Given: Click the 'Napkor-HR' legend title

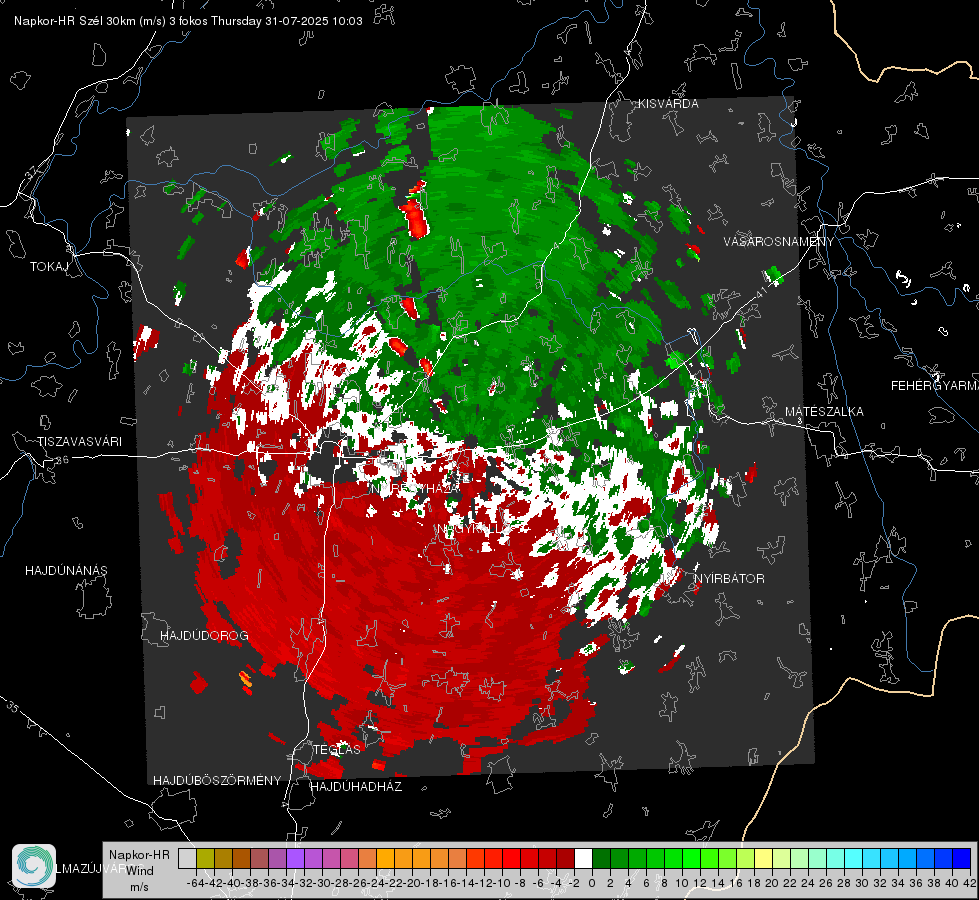Looking at the screenshot, I should [139, 855].
